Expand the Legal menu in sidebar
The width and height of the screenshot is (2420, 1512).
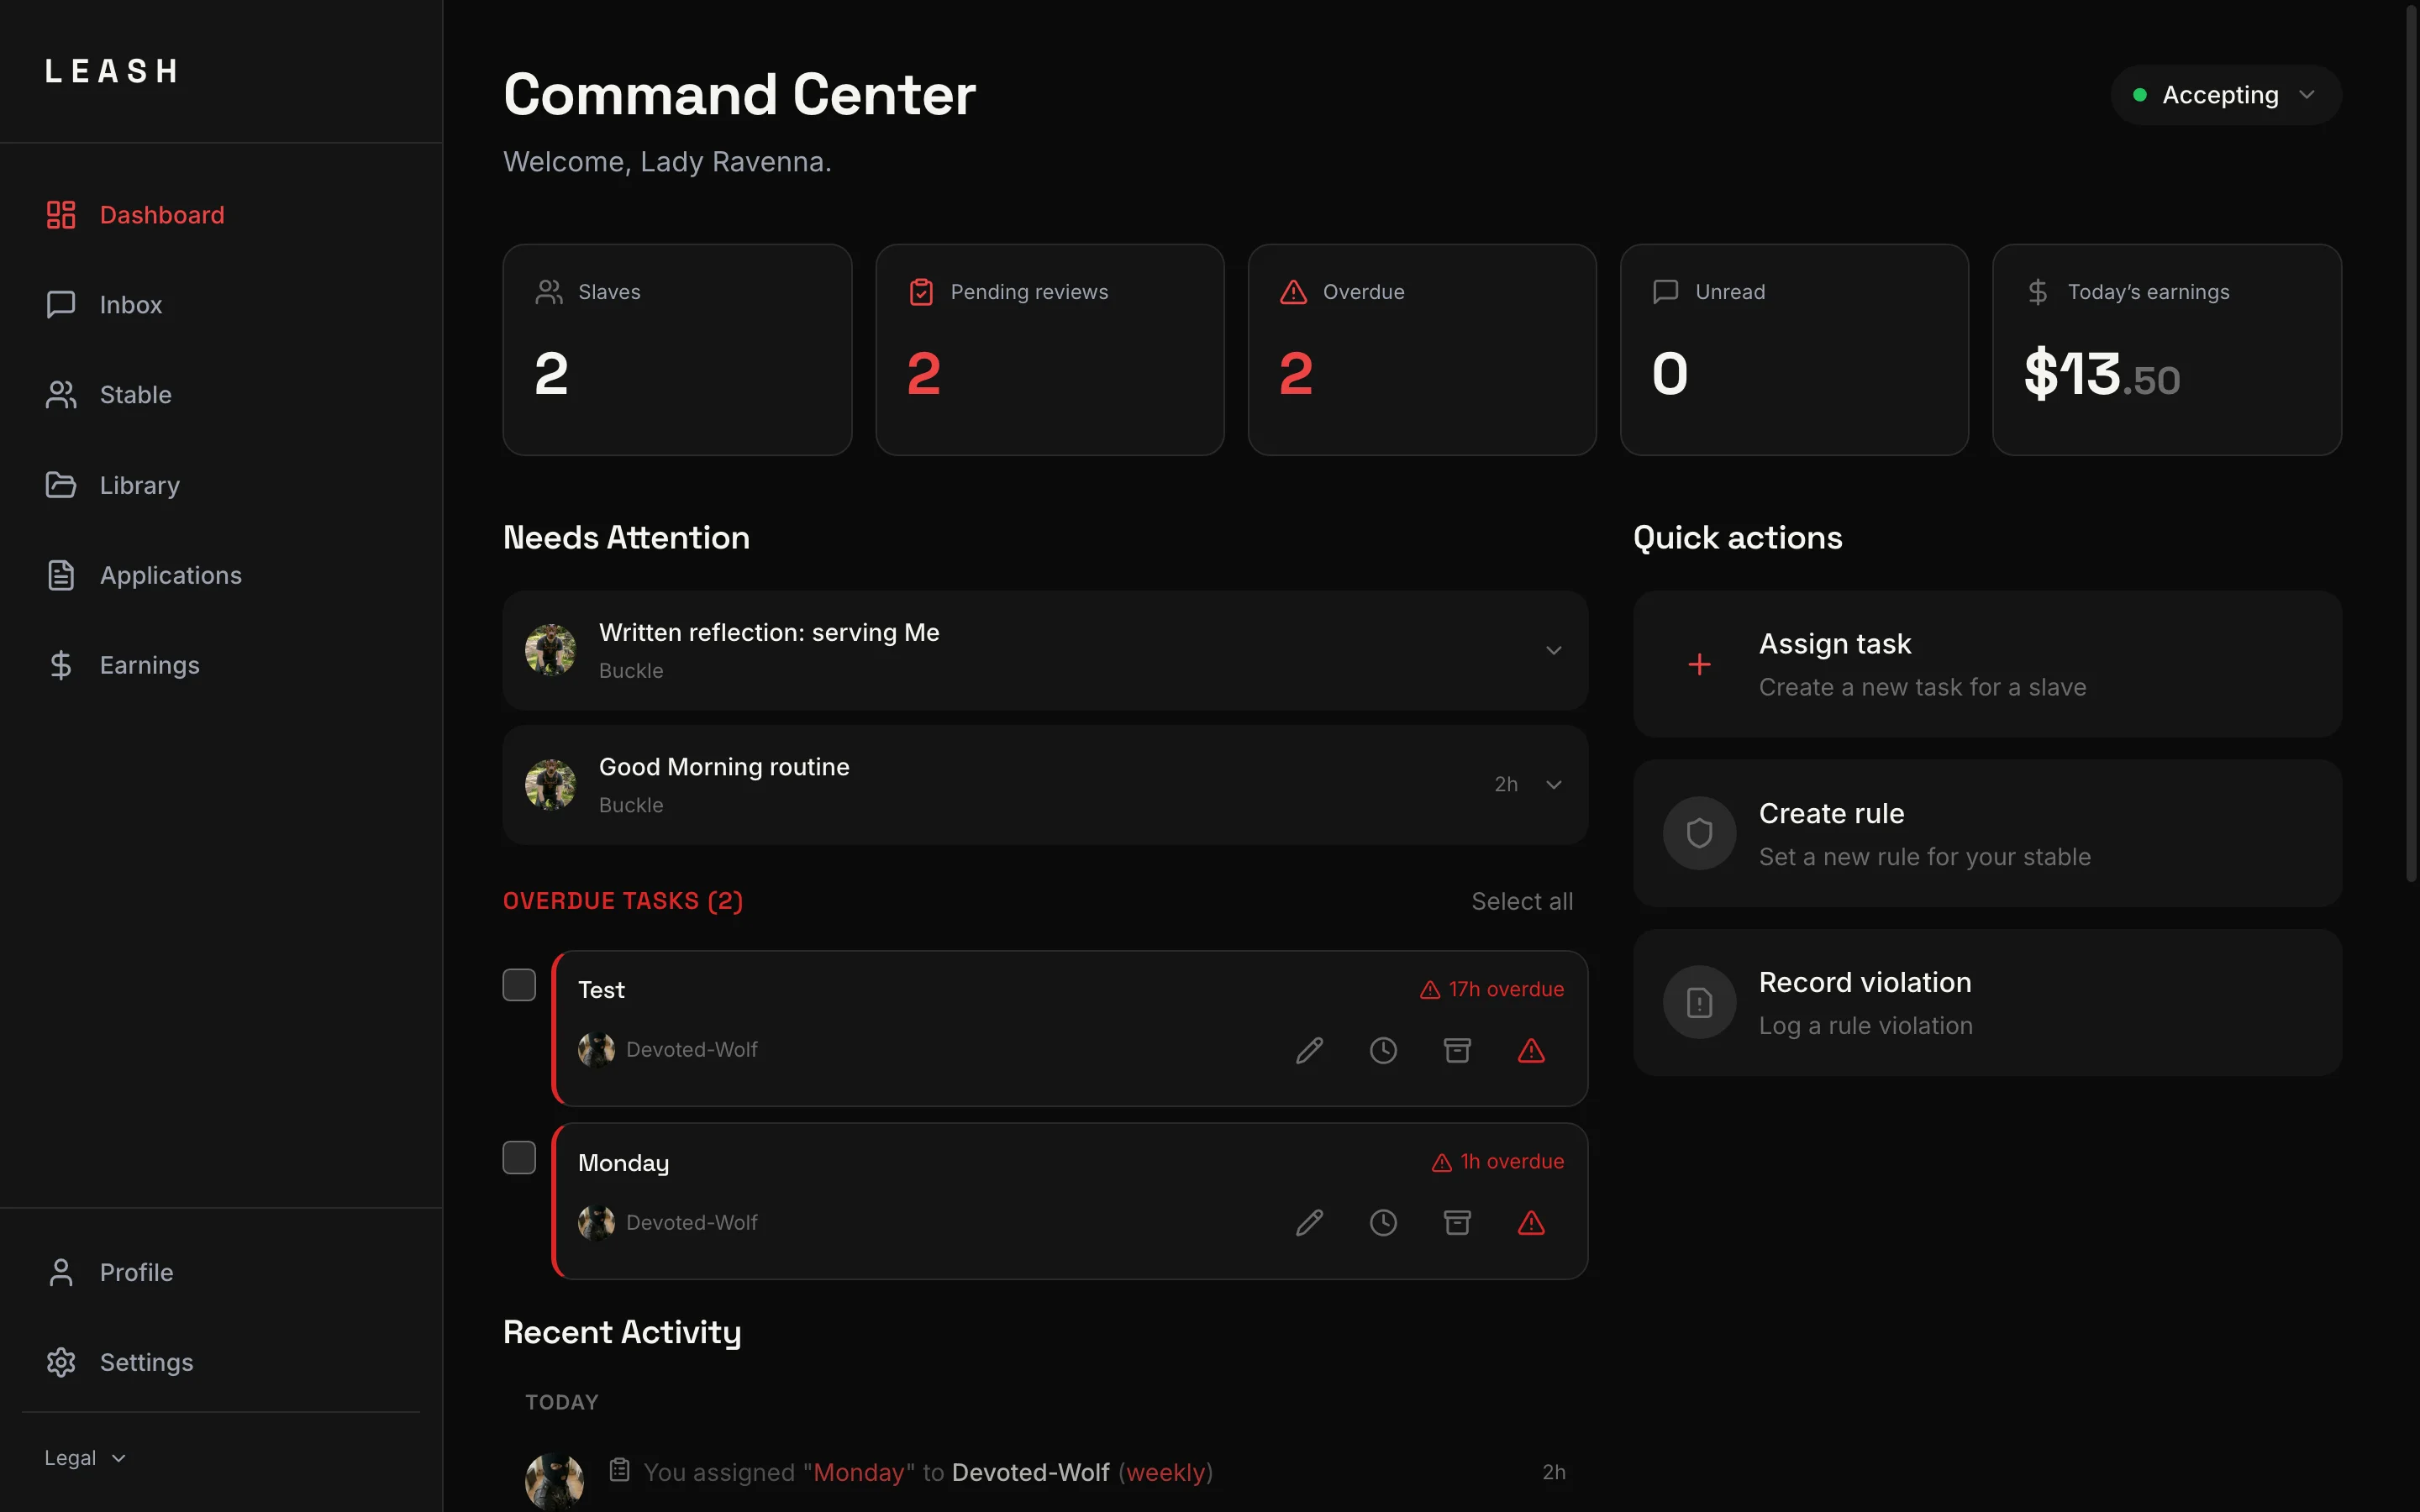(85, 1458)
